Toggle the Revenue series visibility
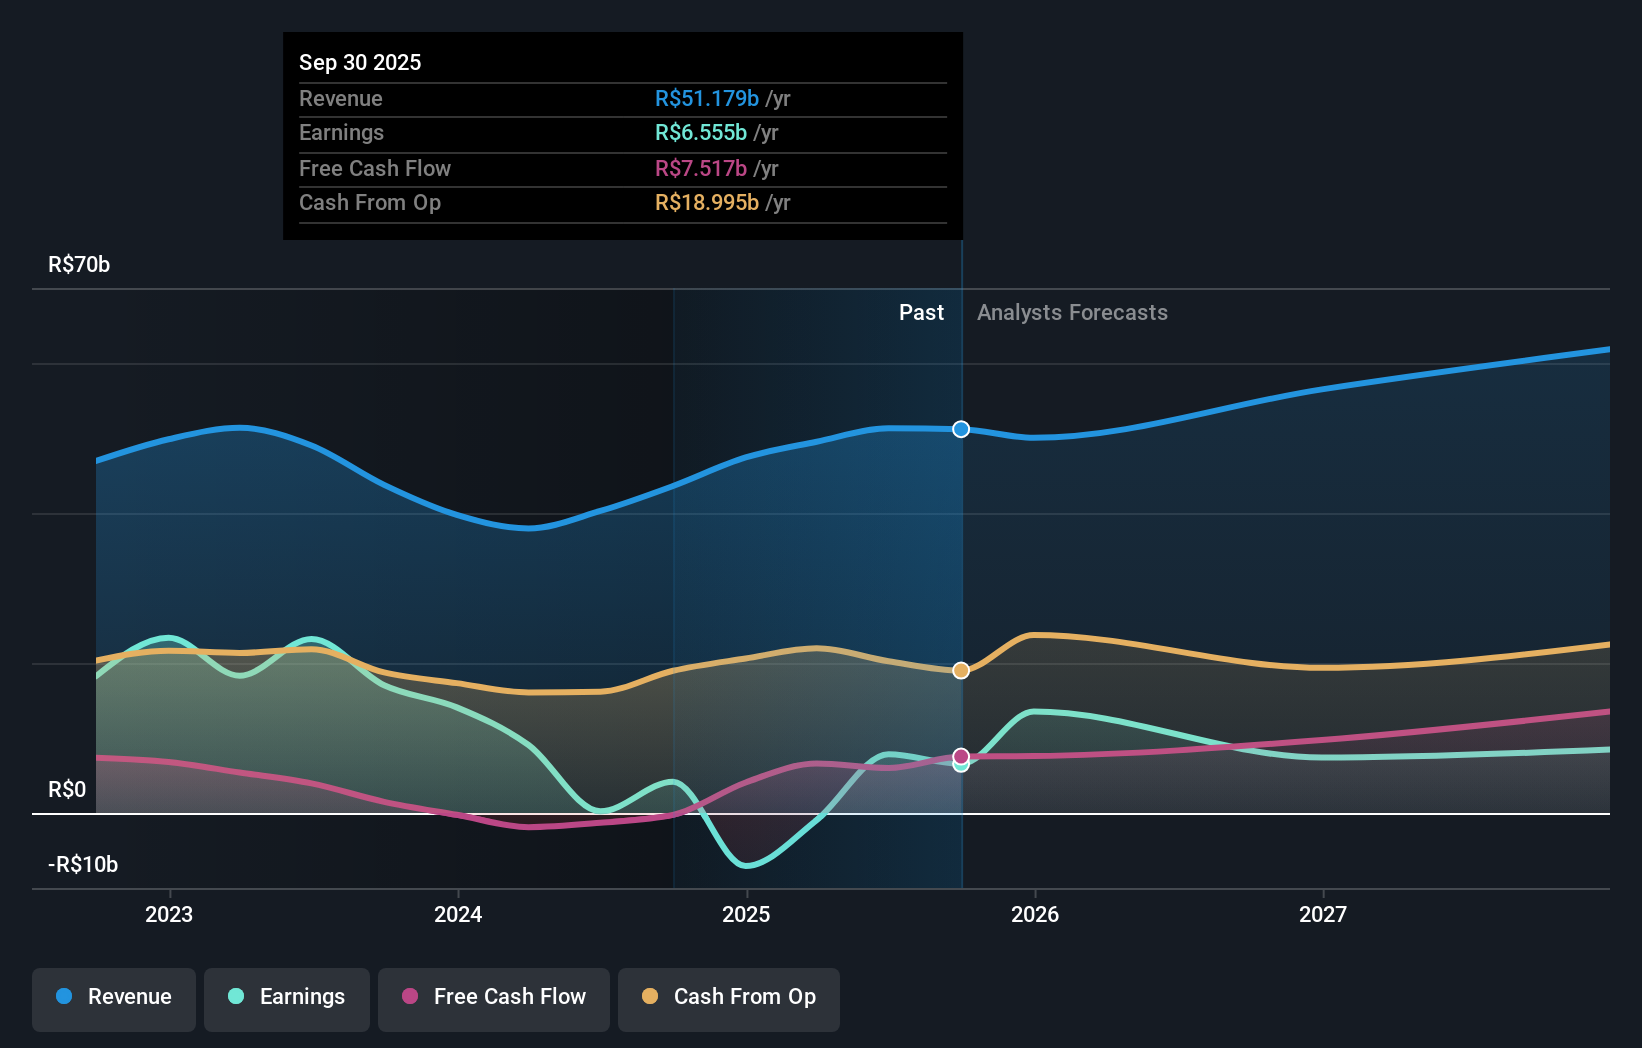 click(113, 998)
